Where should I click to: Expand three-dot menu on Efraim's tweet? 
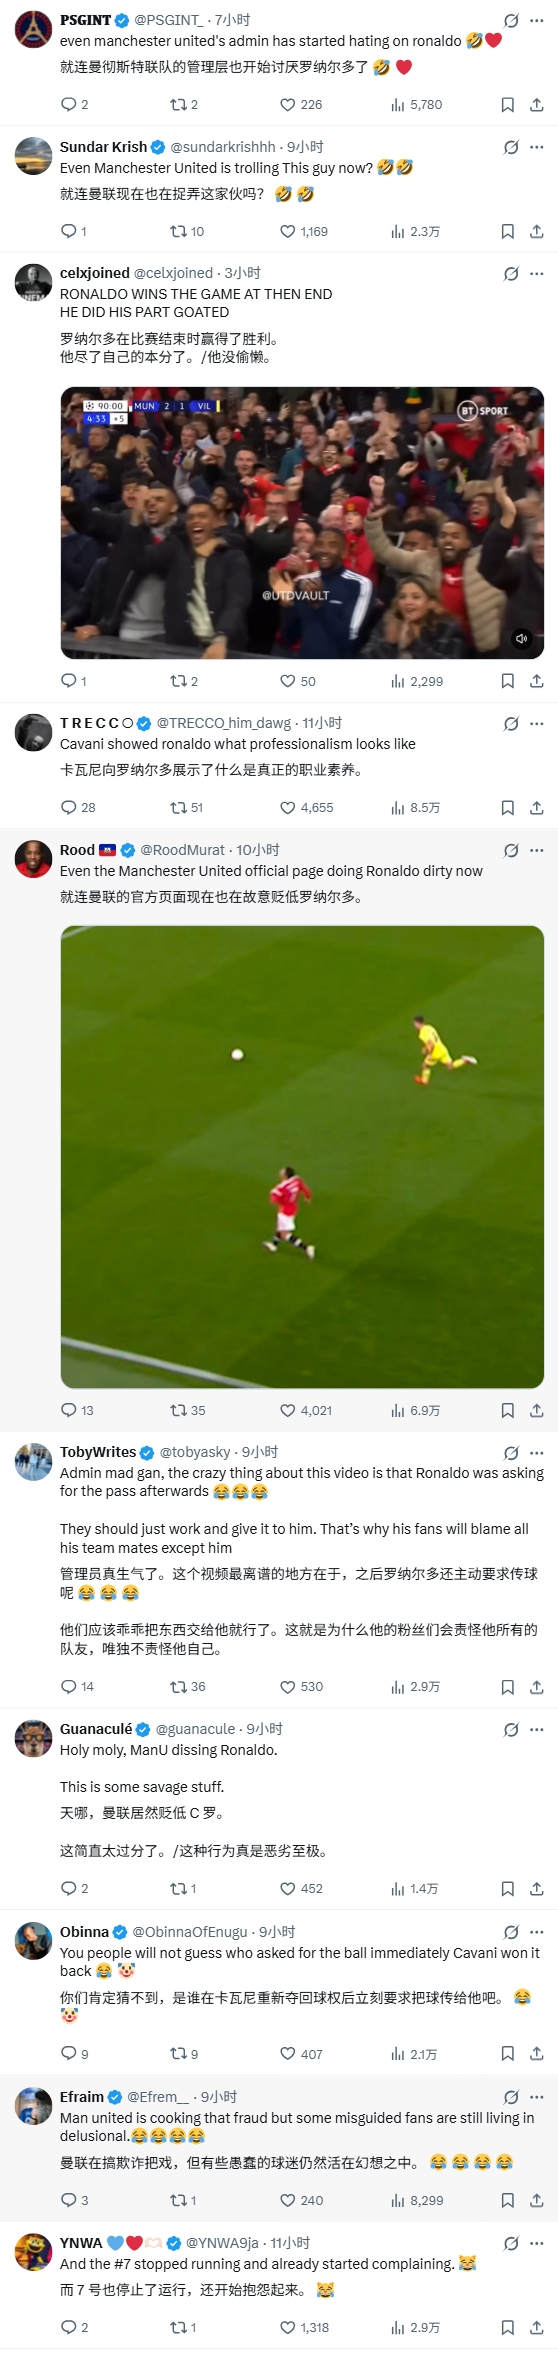pos(536,2097)
